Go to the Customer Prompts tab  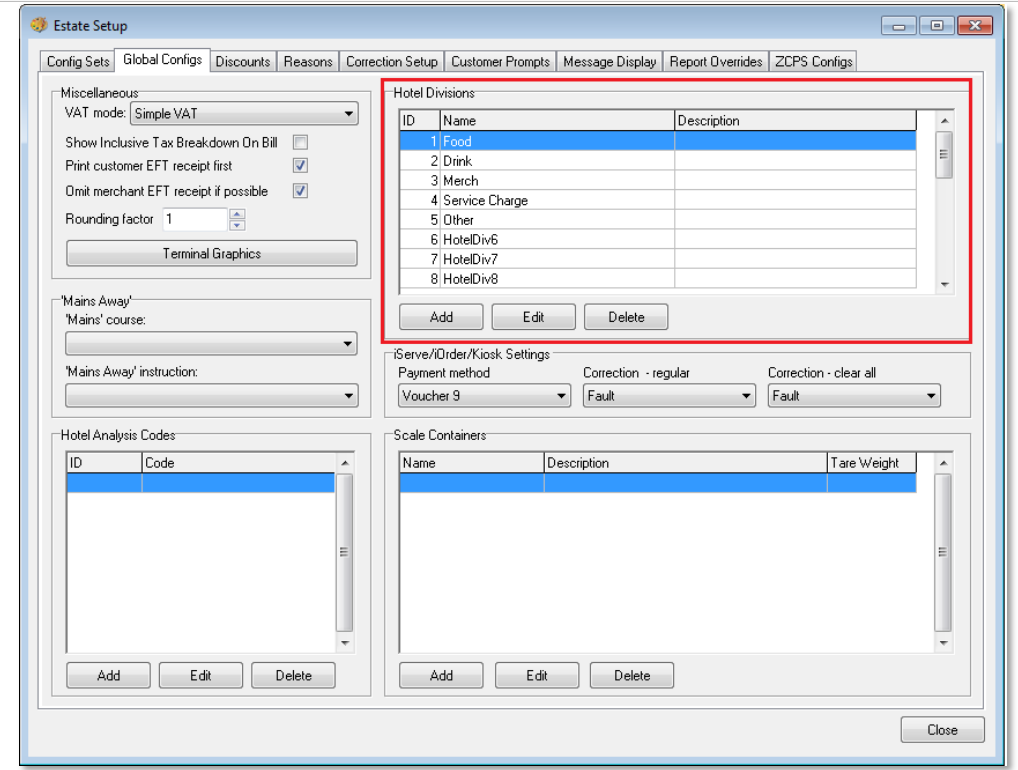[x=500, y=62]
